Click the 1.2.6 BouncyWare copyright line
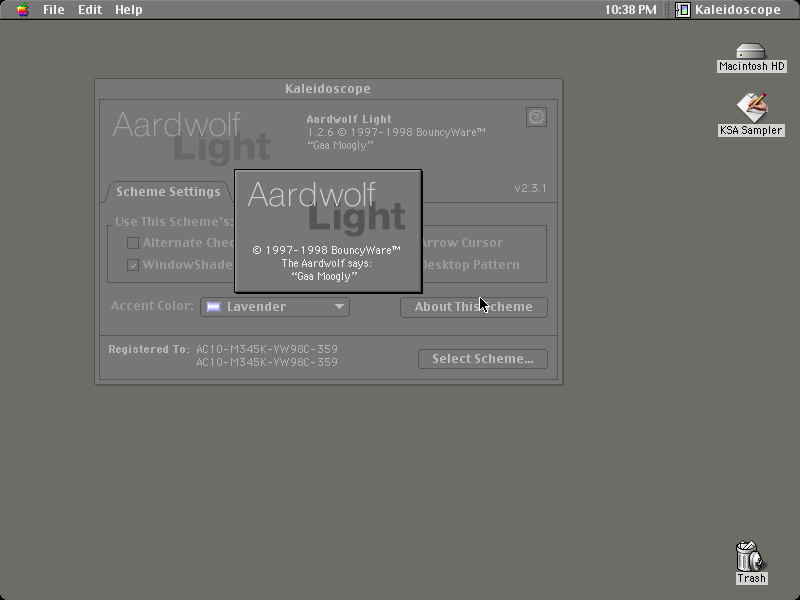 pos(396,133)
